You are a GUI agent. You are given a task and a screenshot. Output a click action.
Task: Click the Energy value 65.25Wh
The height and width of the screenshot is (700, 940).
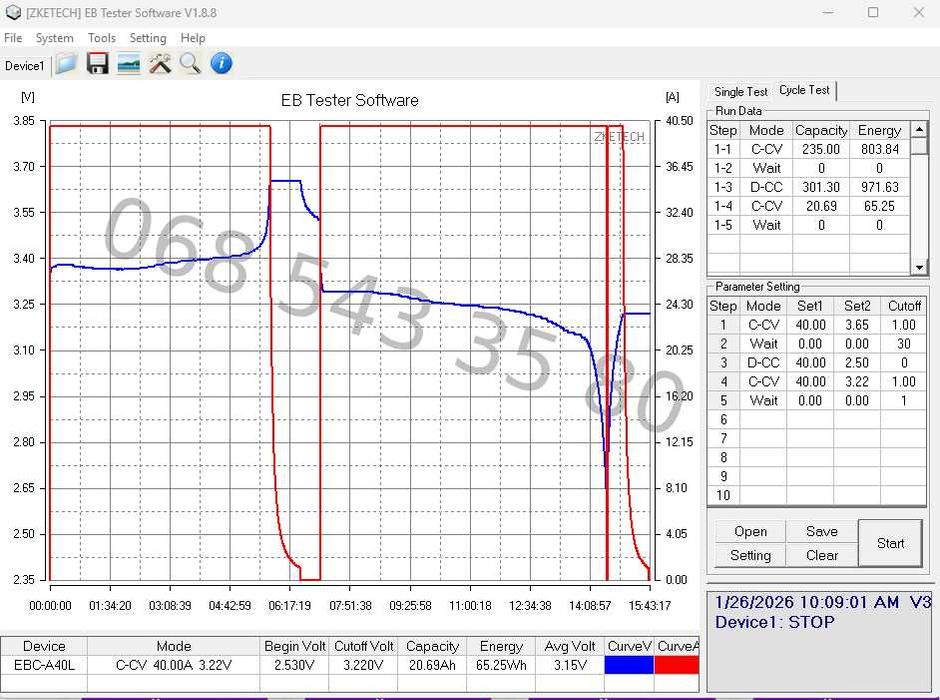coord(501,665)
